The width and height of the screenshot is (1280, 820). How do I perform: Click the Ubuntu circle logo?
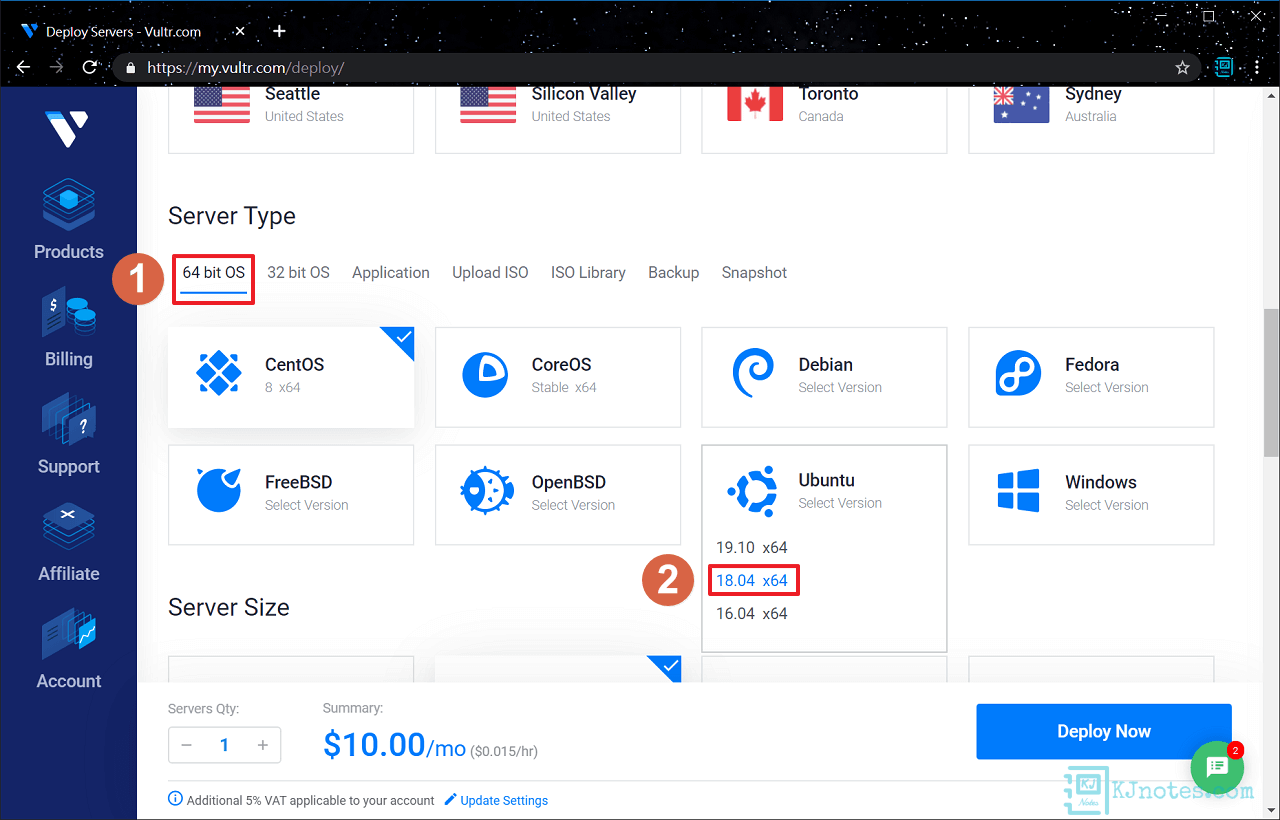[752, 490]
